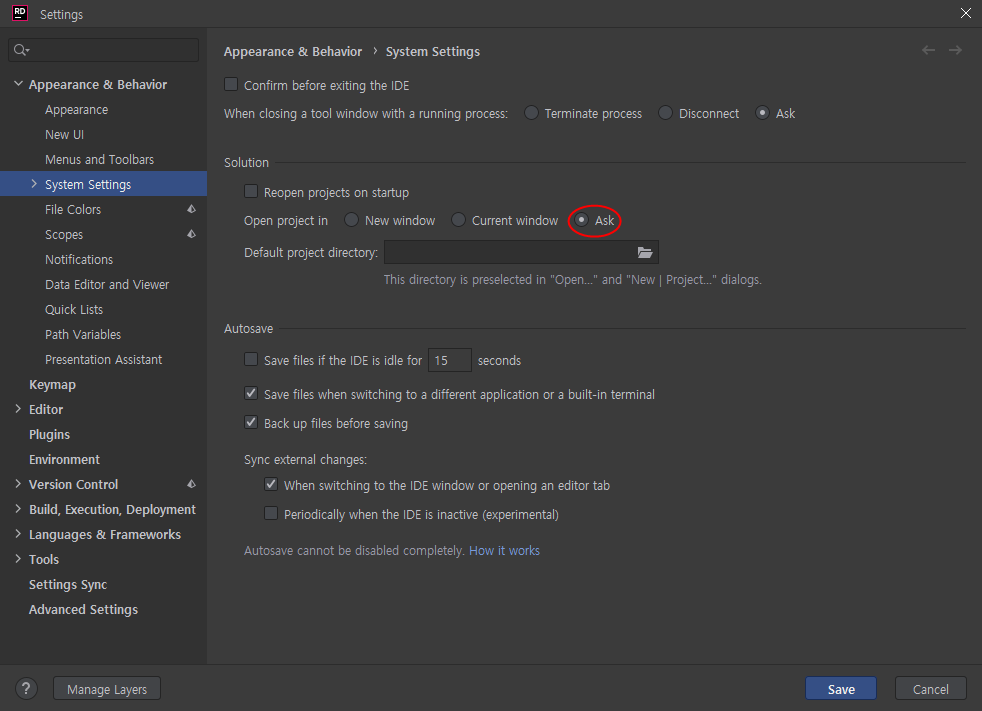
Task: Choose Ask for Open project in
Action: coord(581,220)
